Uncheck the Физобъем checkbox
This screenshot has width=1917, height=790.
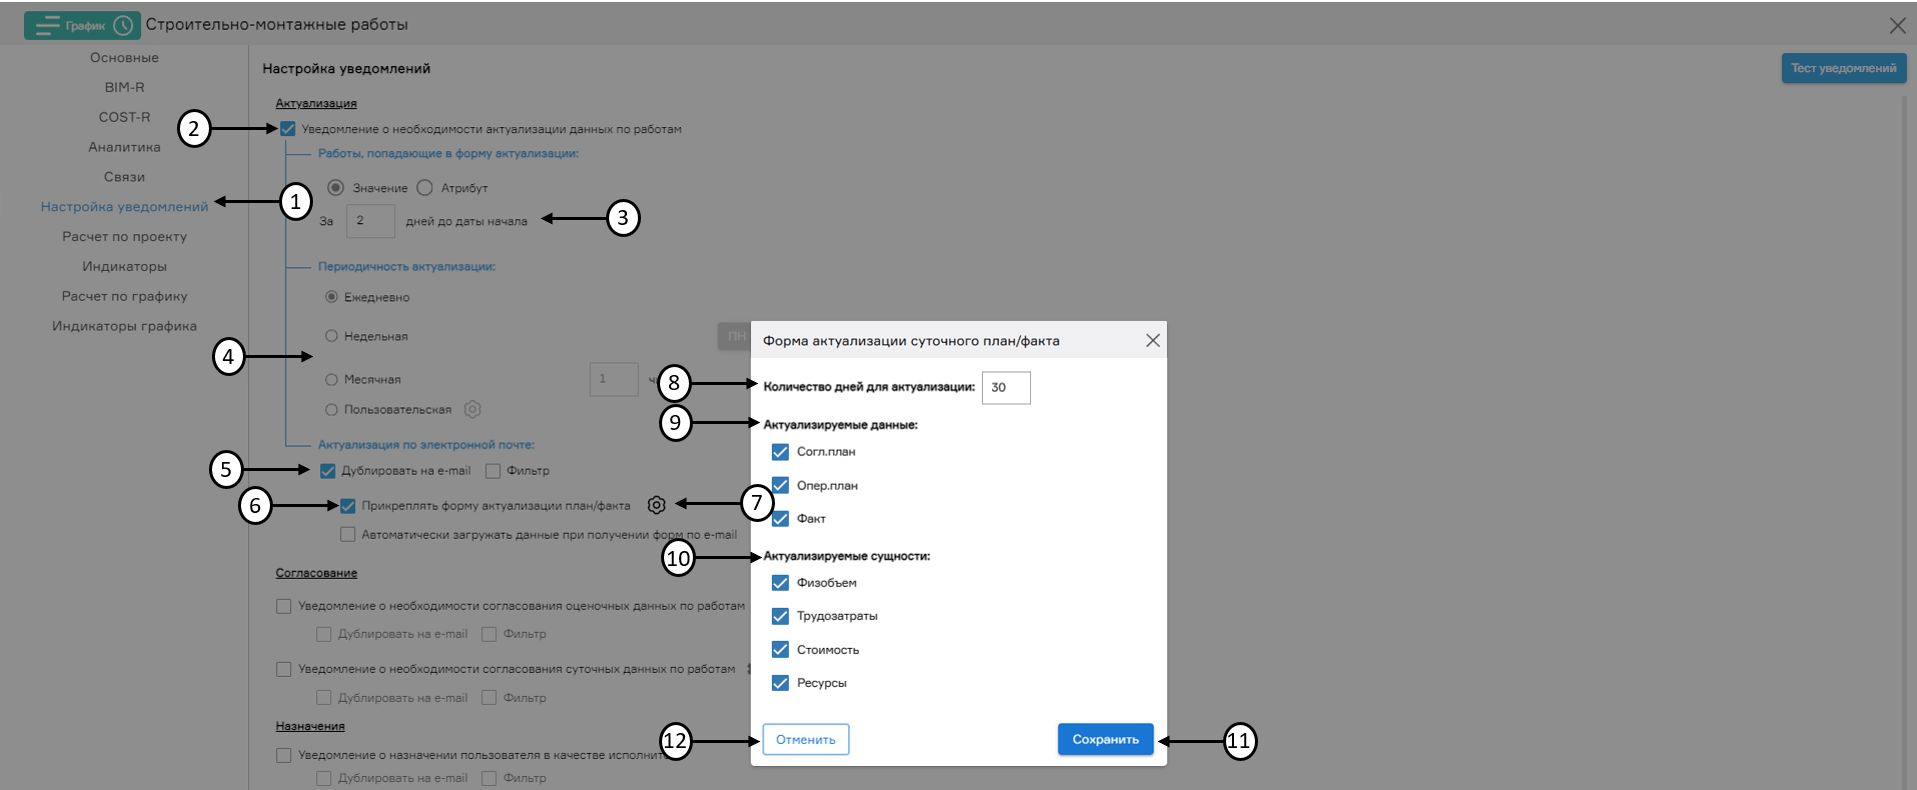coord(780,583)
